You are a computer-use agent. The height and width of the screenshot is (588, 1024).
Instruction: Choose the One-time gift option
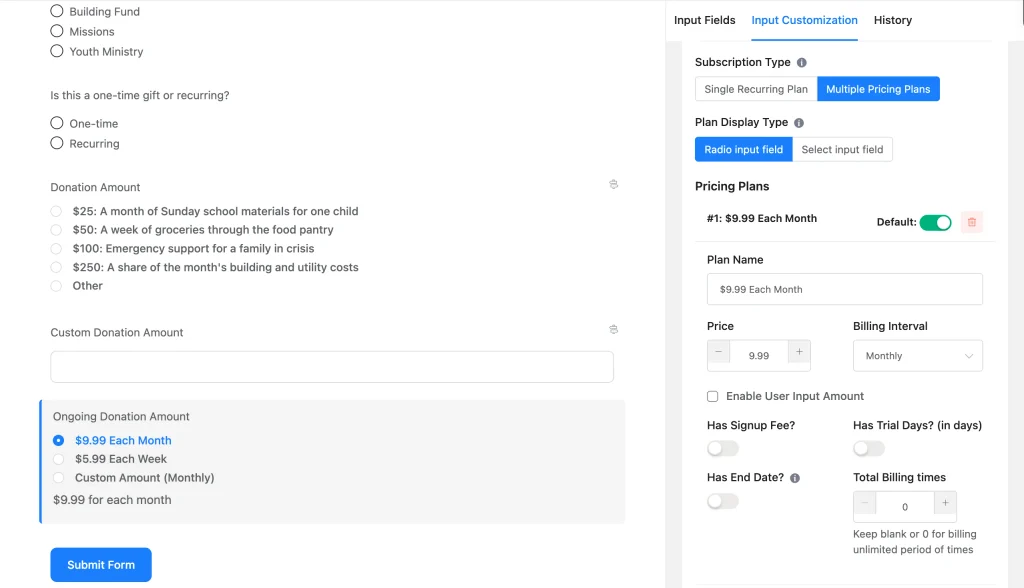[57, 123]
